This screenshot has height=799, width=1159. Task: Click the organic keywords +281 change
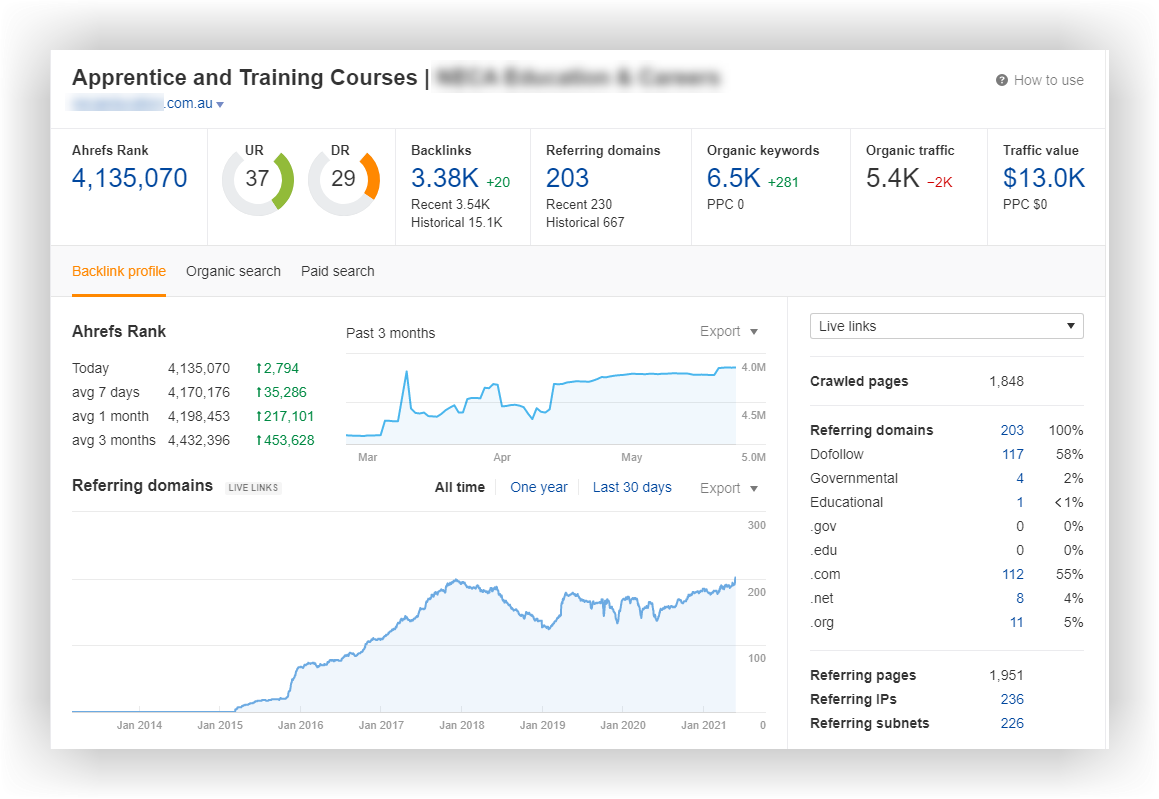[783, 183]
